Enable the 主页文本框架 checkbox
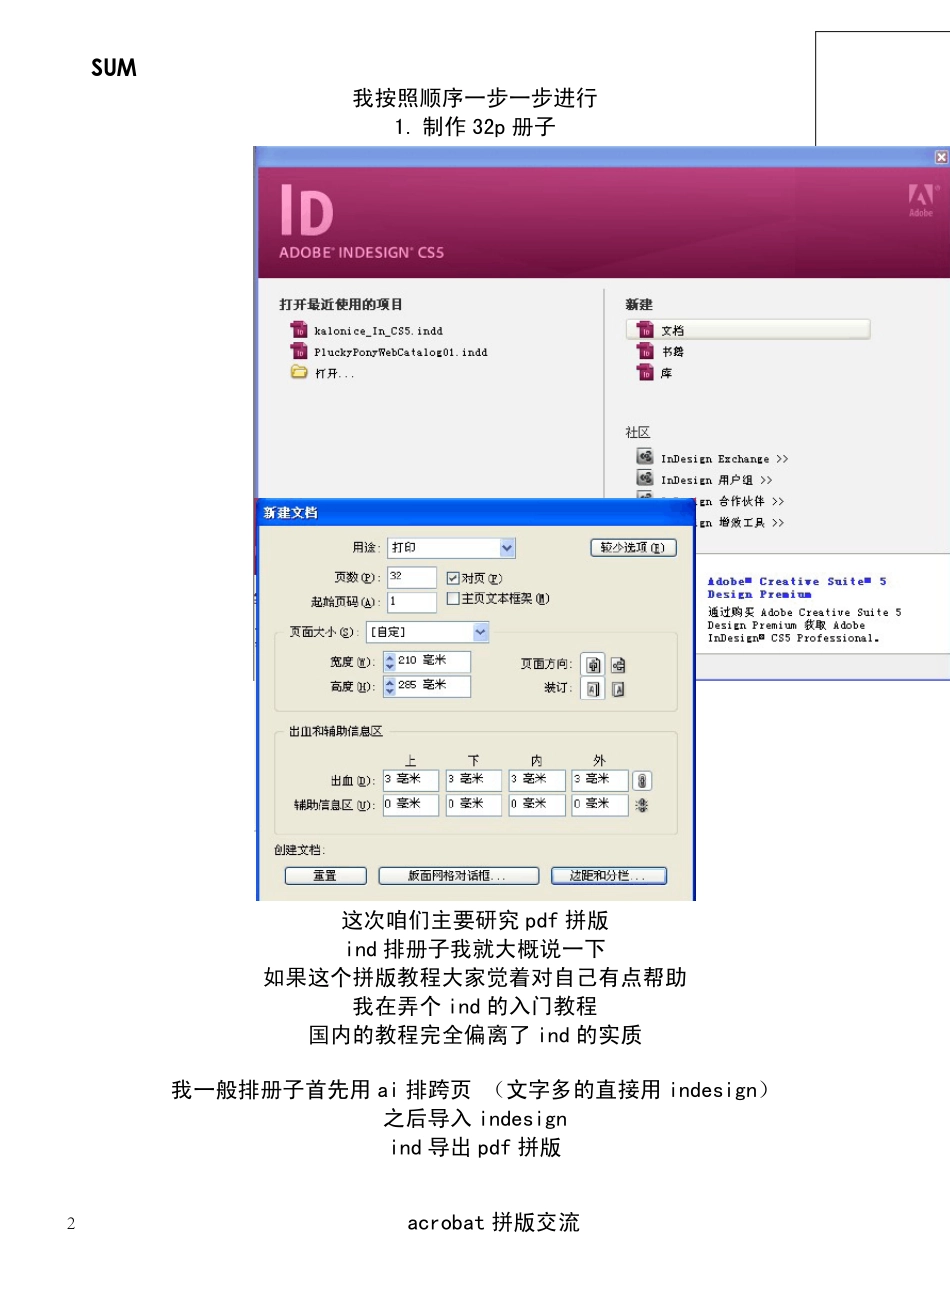Screen dimensions: 950x1290 [x=452, y=599]
